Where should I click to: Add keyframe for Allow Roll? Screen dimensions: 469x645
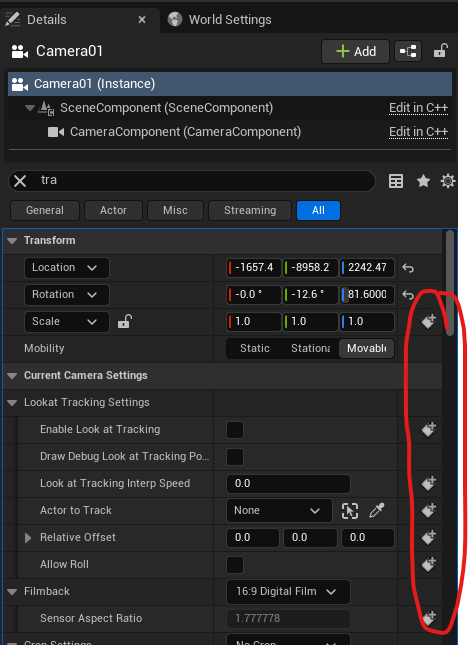click(428, 564)
